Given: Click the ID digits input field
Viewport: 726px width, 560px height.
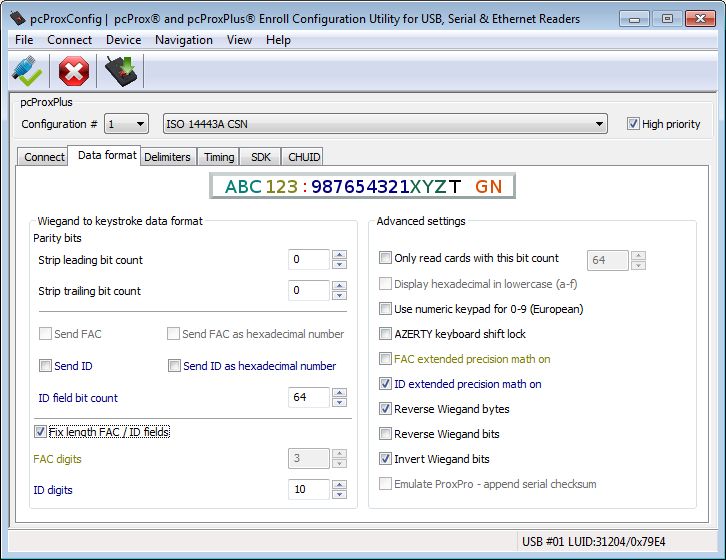Looking at the screenshot, I should (308, 489).
